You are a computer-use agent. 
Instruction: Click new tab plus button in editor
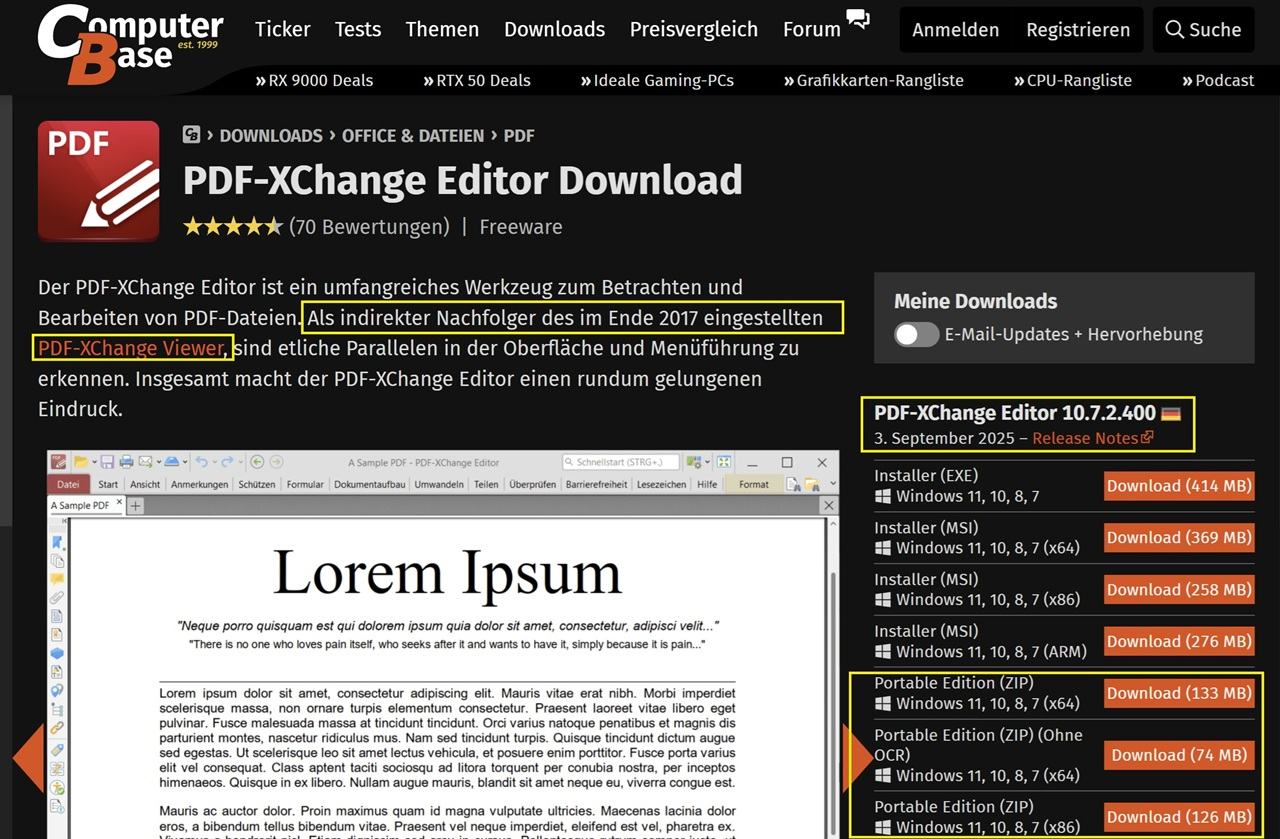coord(135,506)
